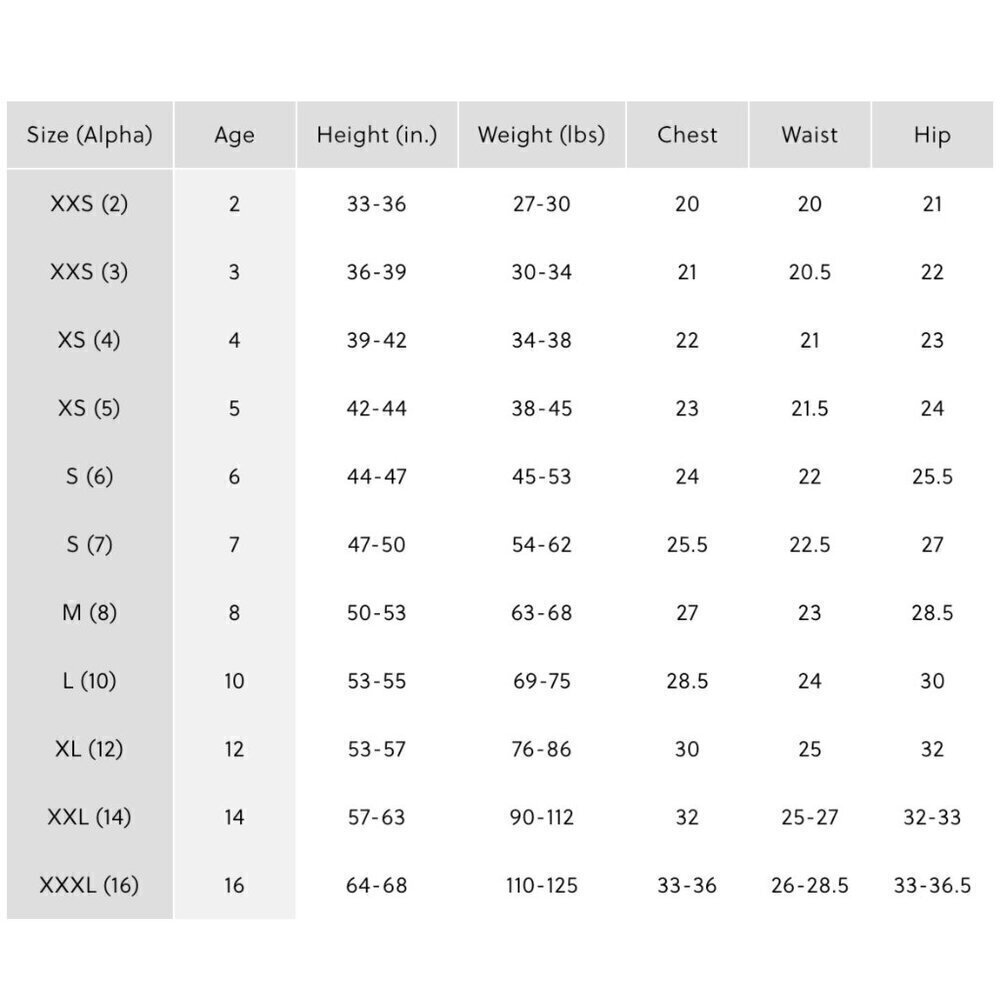Screen dimensions: 1000x1000
Task: Select the XL (12) size label
Action: [89, 749]
